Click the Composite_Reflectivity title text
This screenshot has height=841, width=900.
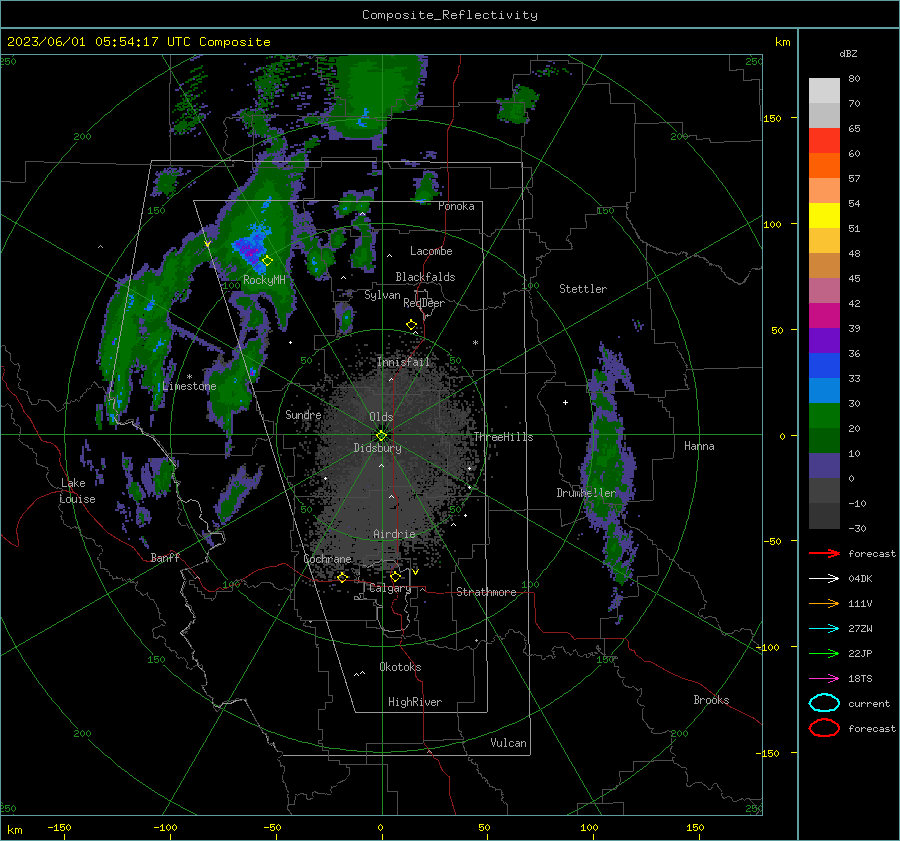[449, 15]
